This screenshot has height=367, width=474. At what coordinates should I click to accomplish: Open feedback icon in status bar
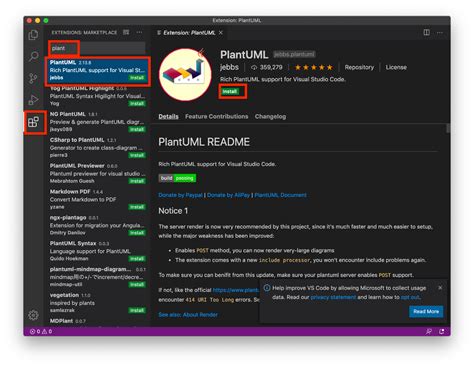click(x=429, y=331)
